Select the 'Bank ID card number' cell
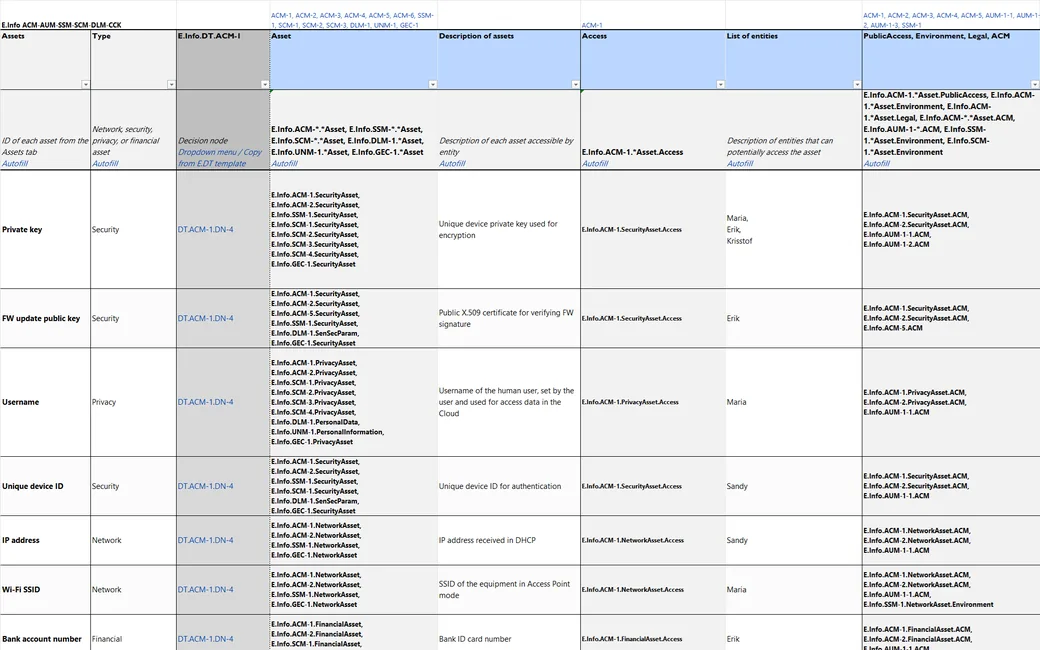This screenshot has height=650, width=1040. pos(509,633)
